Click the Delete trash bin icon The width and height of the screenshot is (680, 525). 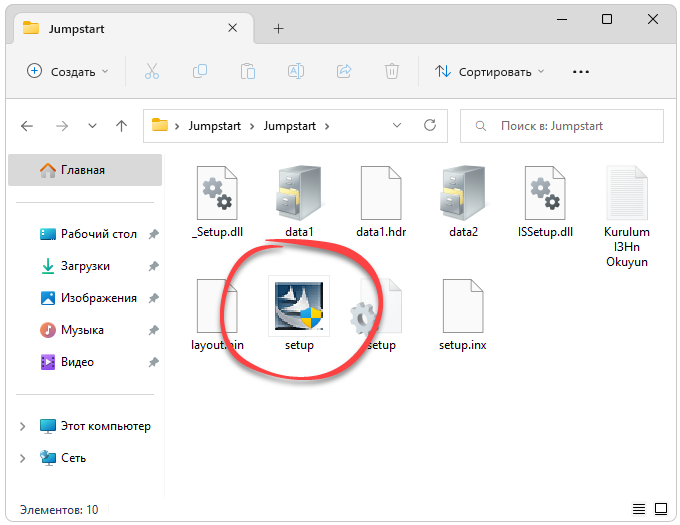[392, 71]
